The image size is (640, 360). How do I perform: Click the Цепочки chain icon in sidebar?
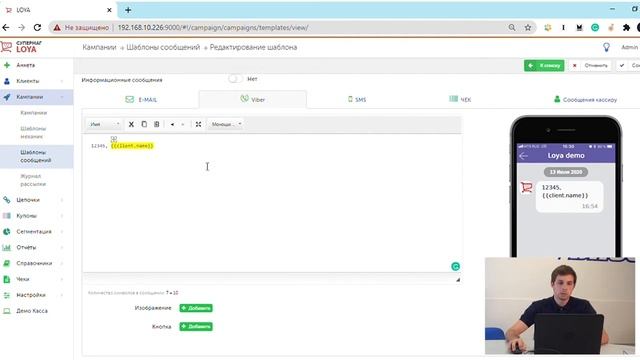coord(7,200)
